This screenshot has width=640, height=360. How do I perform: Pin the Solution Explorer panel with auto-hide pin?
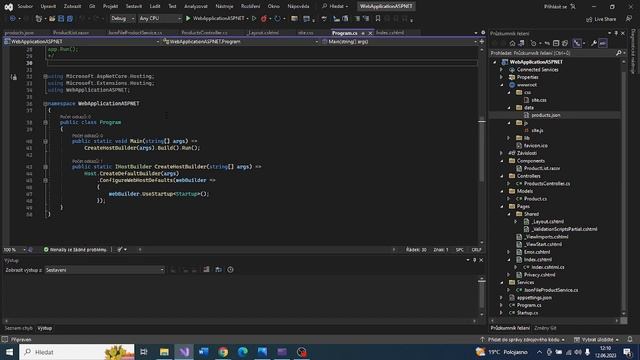coord(616,33)
